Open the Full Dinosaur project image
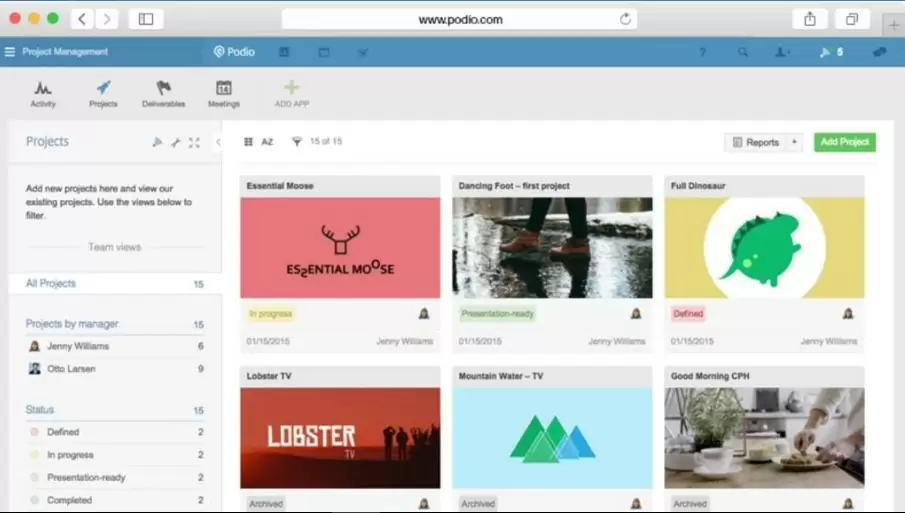Screen dimensions: 905x513 pyautogui.click(x=764, y=248)
